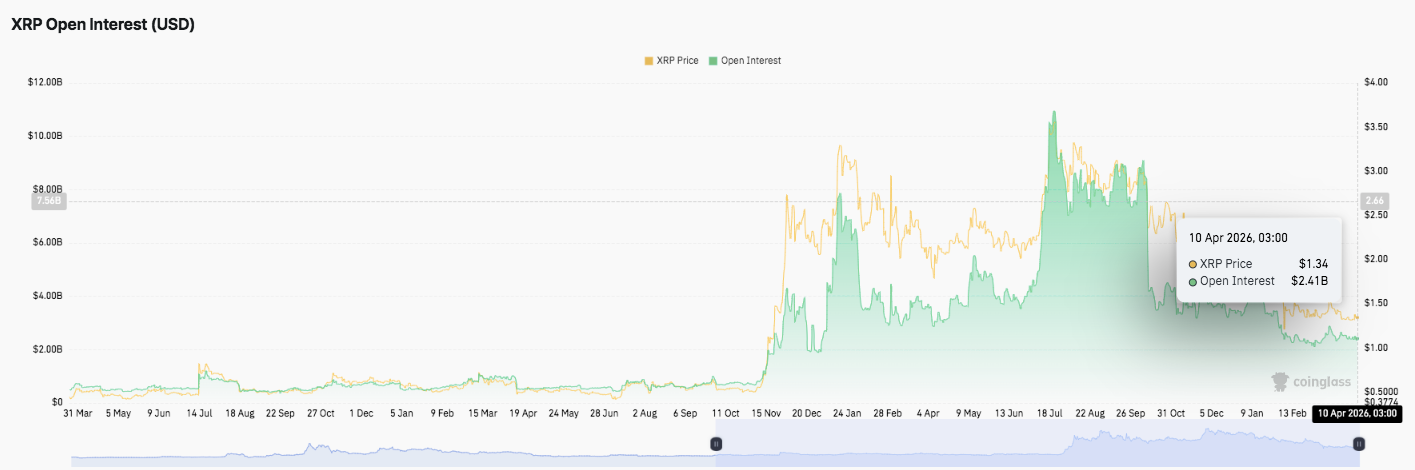
Task: Click the right range slider handle
Action: 1359,443
